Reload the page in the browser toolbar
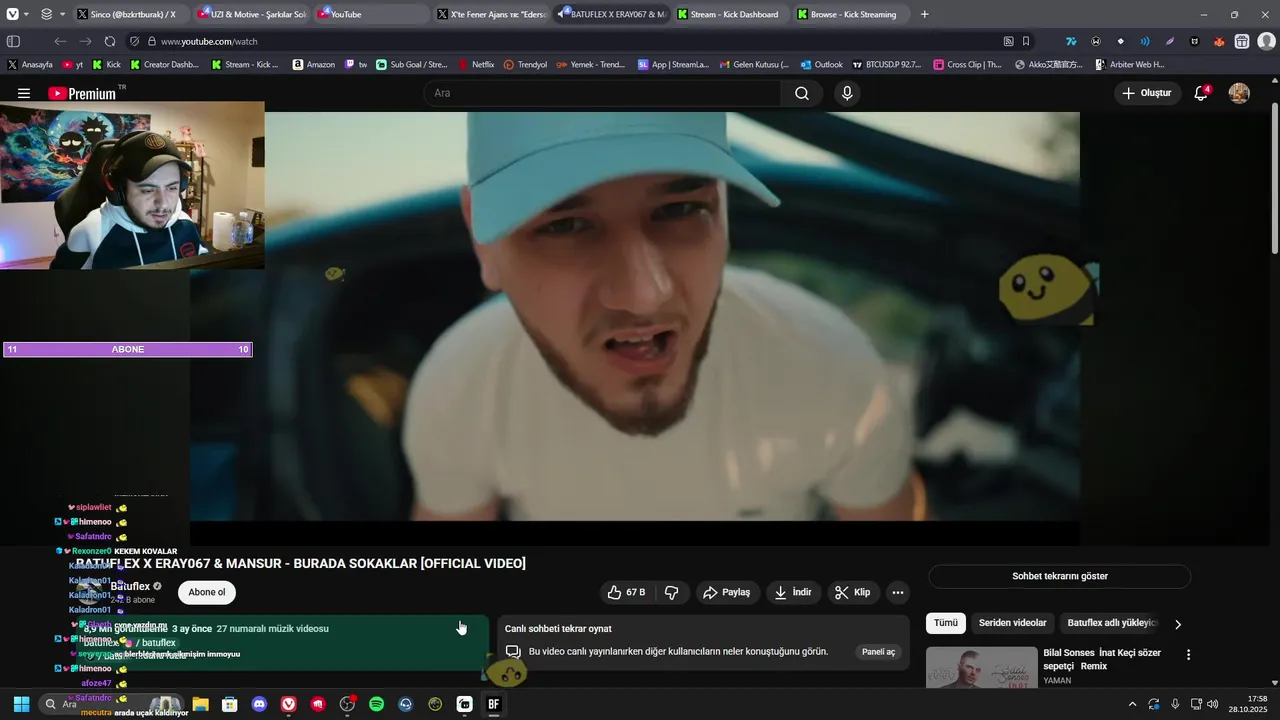 coord(110,41)
